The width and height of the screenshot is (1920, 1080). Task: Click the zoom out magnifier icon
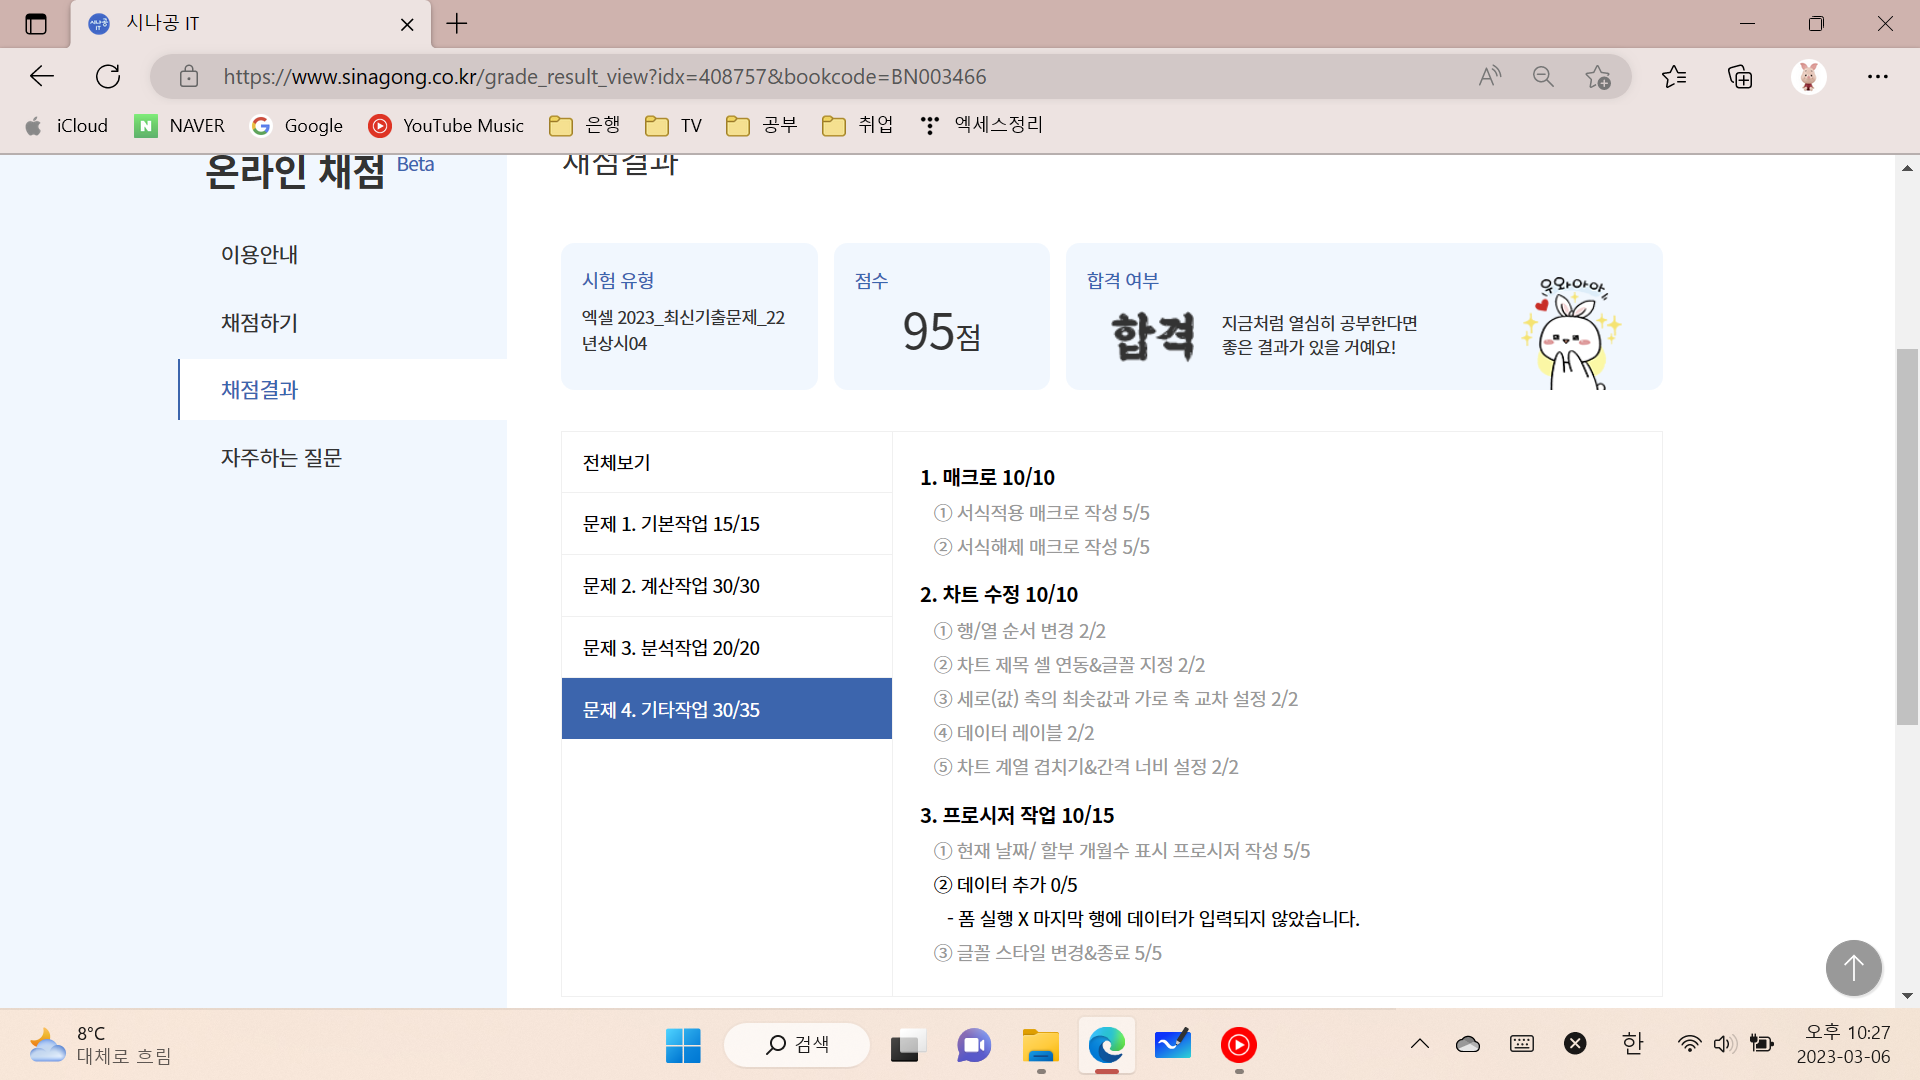point(1543,76)
